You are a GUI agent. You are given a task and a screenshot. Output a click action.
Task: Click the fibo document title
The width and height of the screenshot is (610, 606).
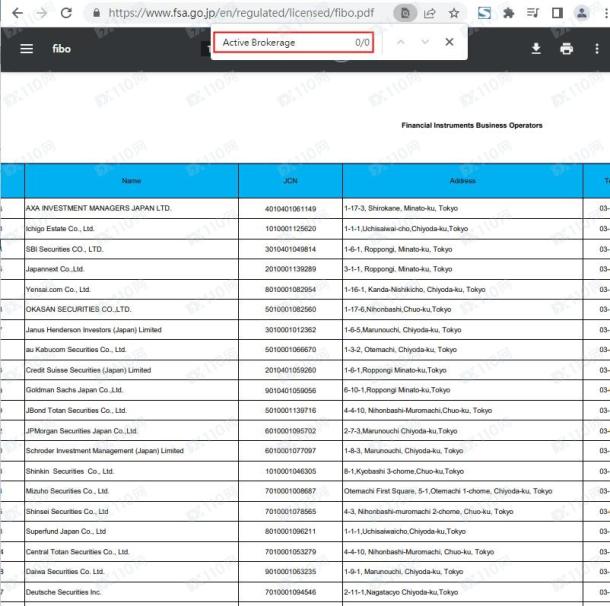pyautogui.click(x=61, y=49)
